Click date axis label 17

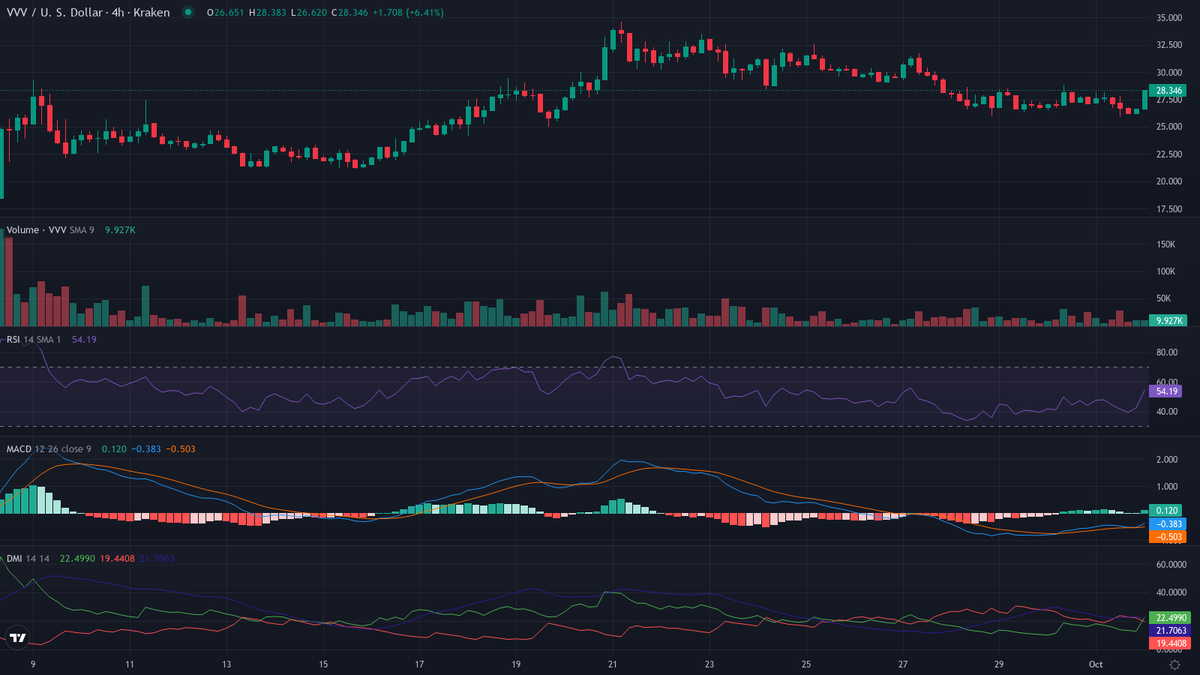(x=420, y=664)
